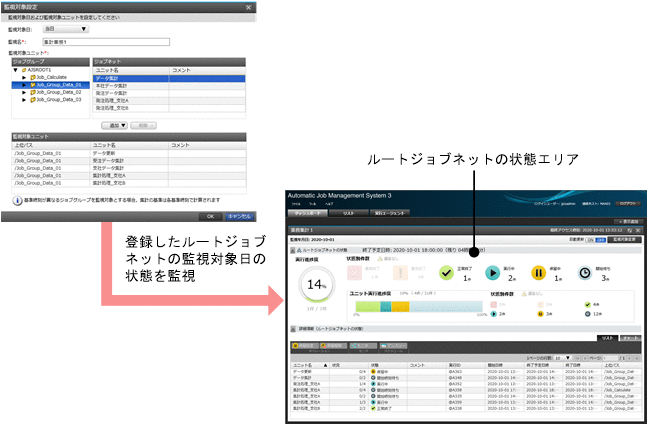Click the Job_Group_Data_03 folder icon
Image resolution: width=648 pixels, height=425 pixels.
point(33,100)
